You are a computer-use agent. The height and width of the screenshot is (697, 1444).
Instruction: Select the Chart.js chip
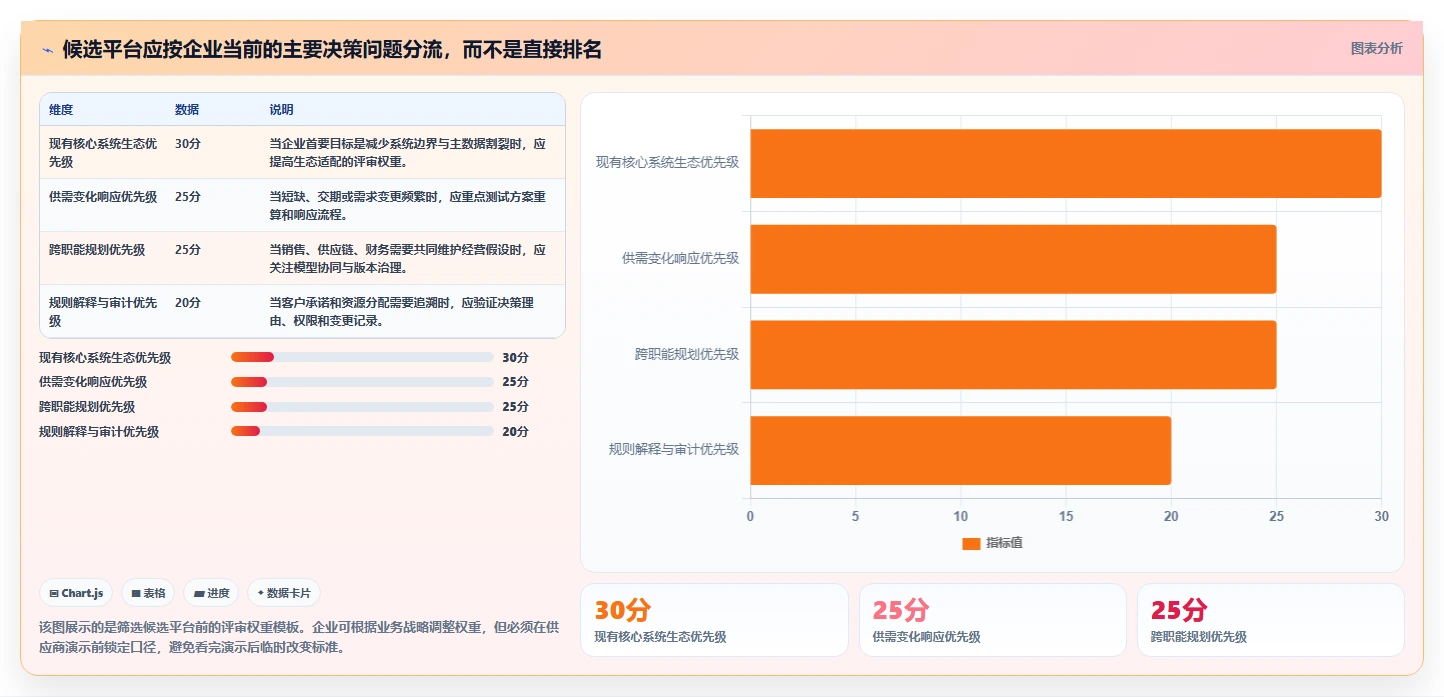pos(77,593)
